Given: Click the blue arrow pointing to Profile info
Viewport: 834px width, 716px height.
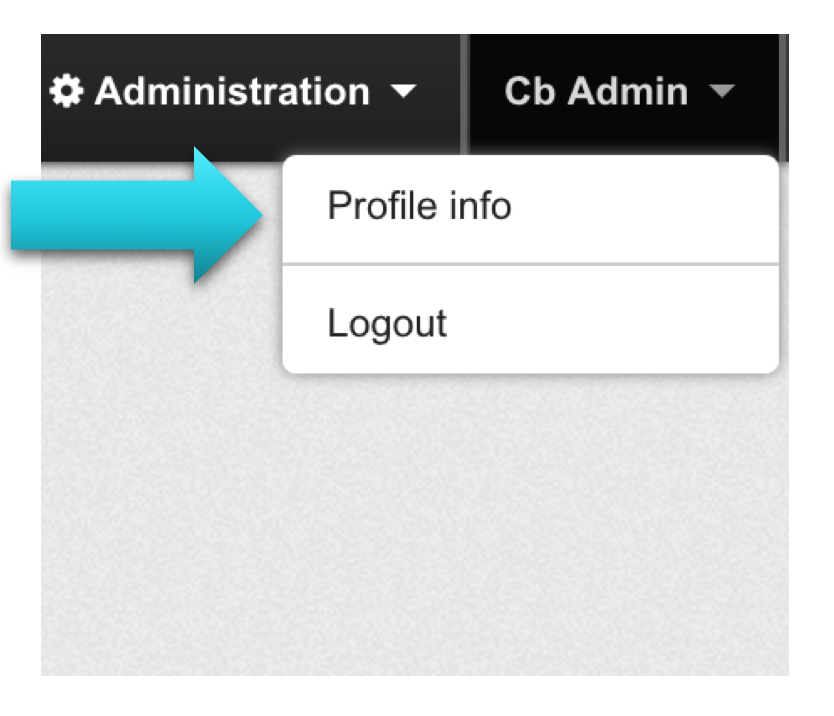Looking at the screenshot, I should click(x=137, y=215).
